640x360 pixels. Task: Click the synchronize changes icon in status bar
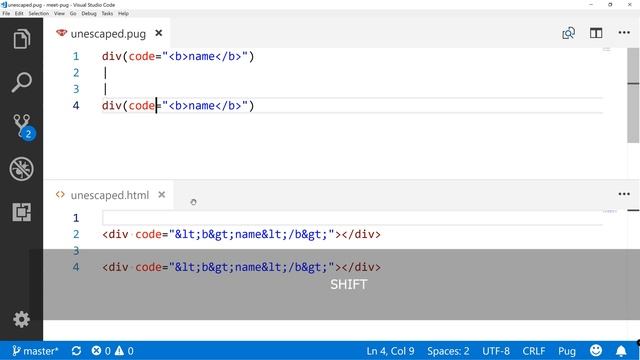click(76, 351)
